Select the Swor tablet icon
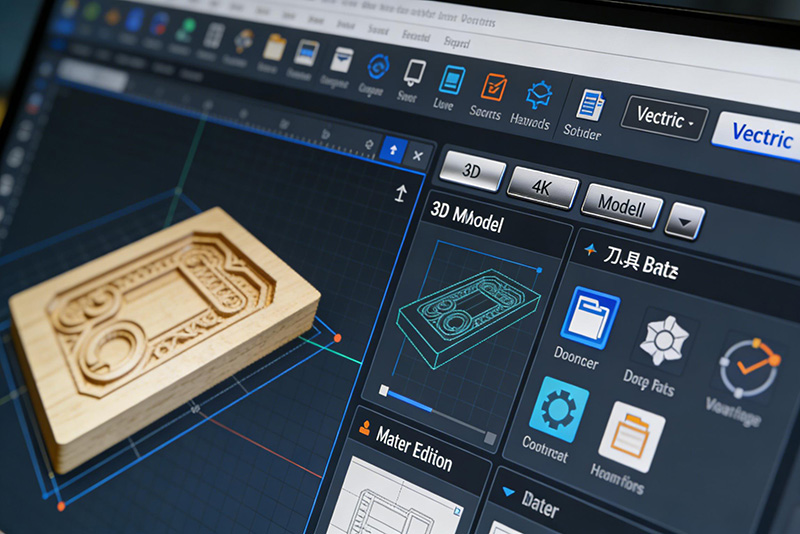The image size is (800, 534). (x=415, y=73)
